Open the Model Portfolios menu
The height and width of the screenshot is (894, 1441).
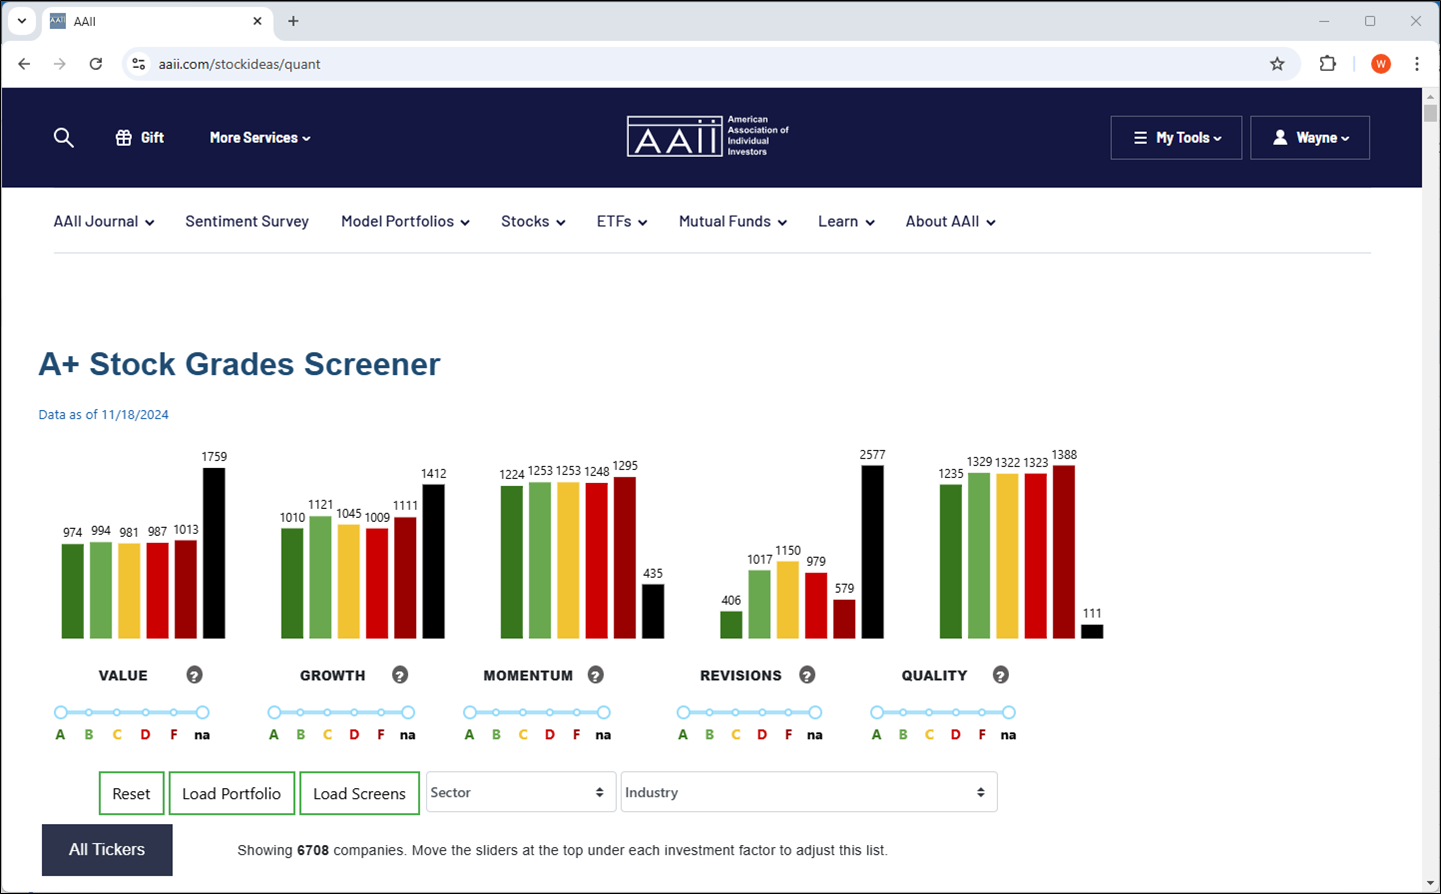point(405,222)
